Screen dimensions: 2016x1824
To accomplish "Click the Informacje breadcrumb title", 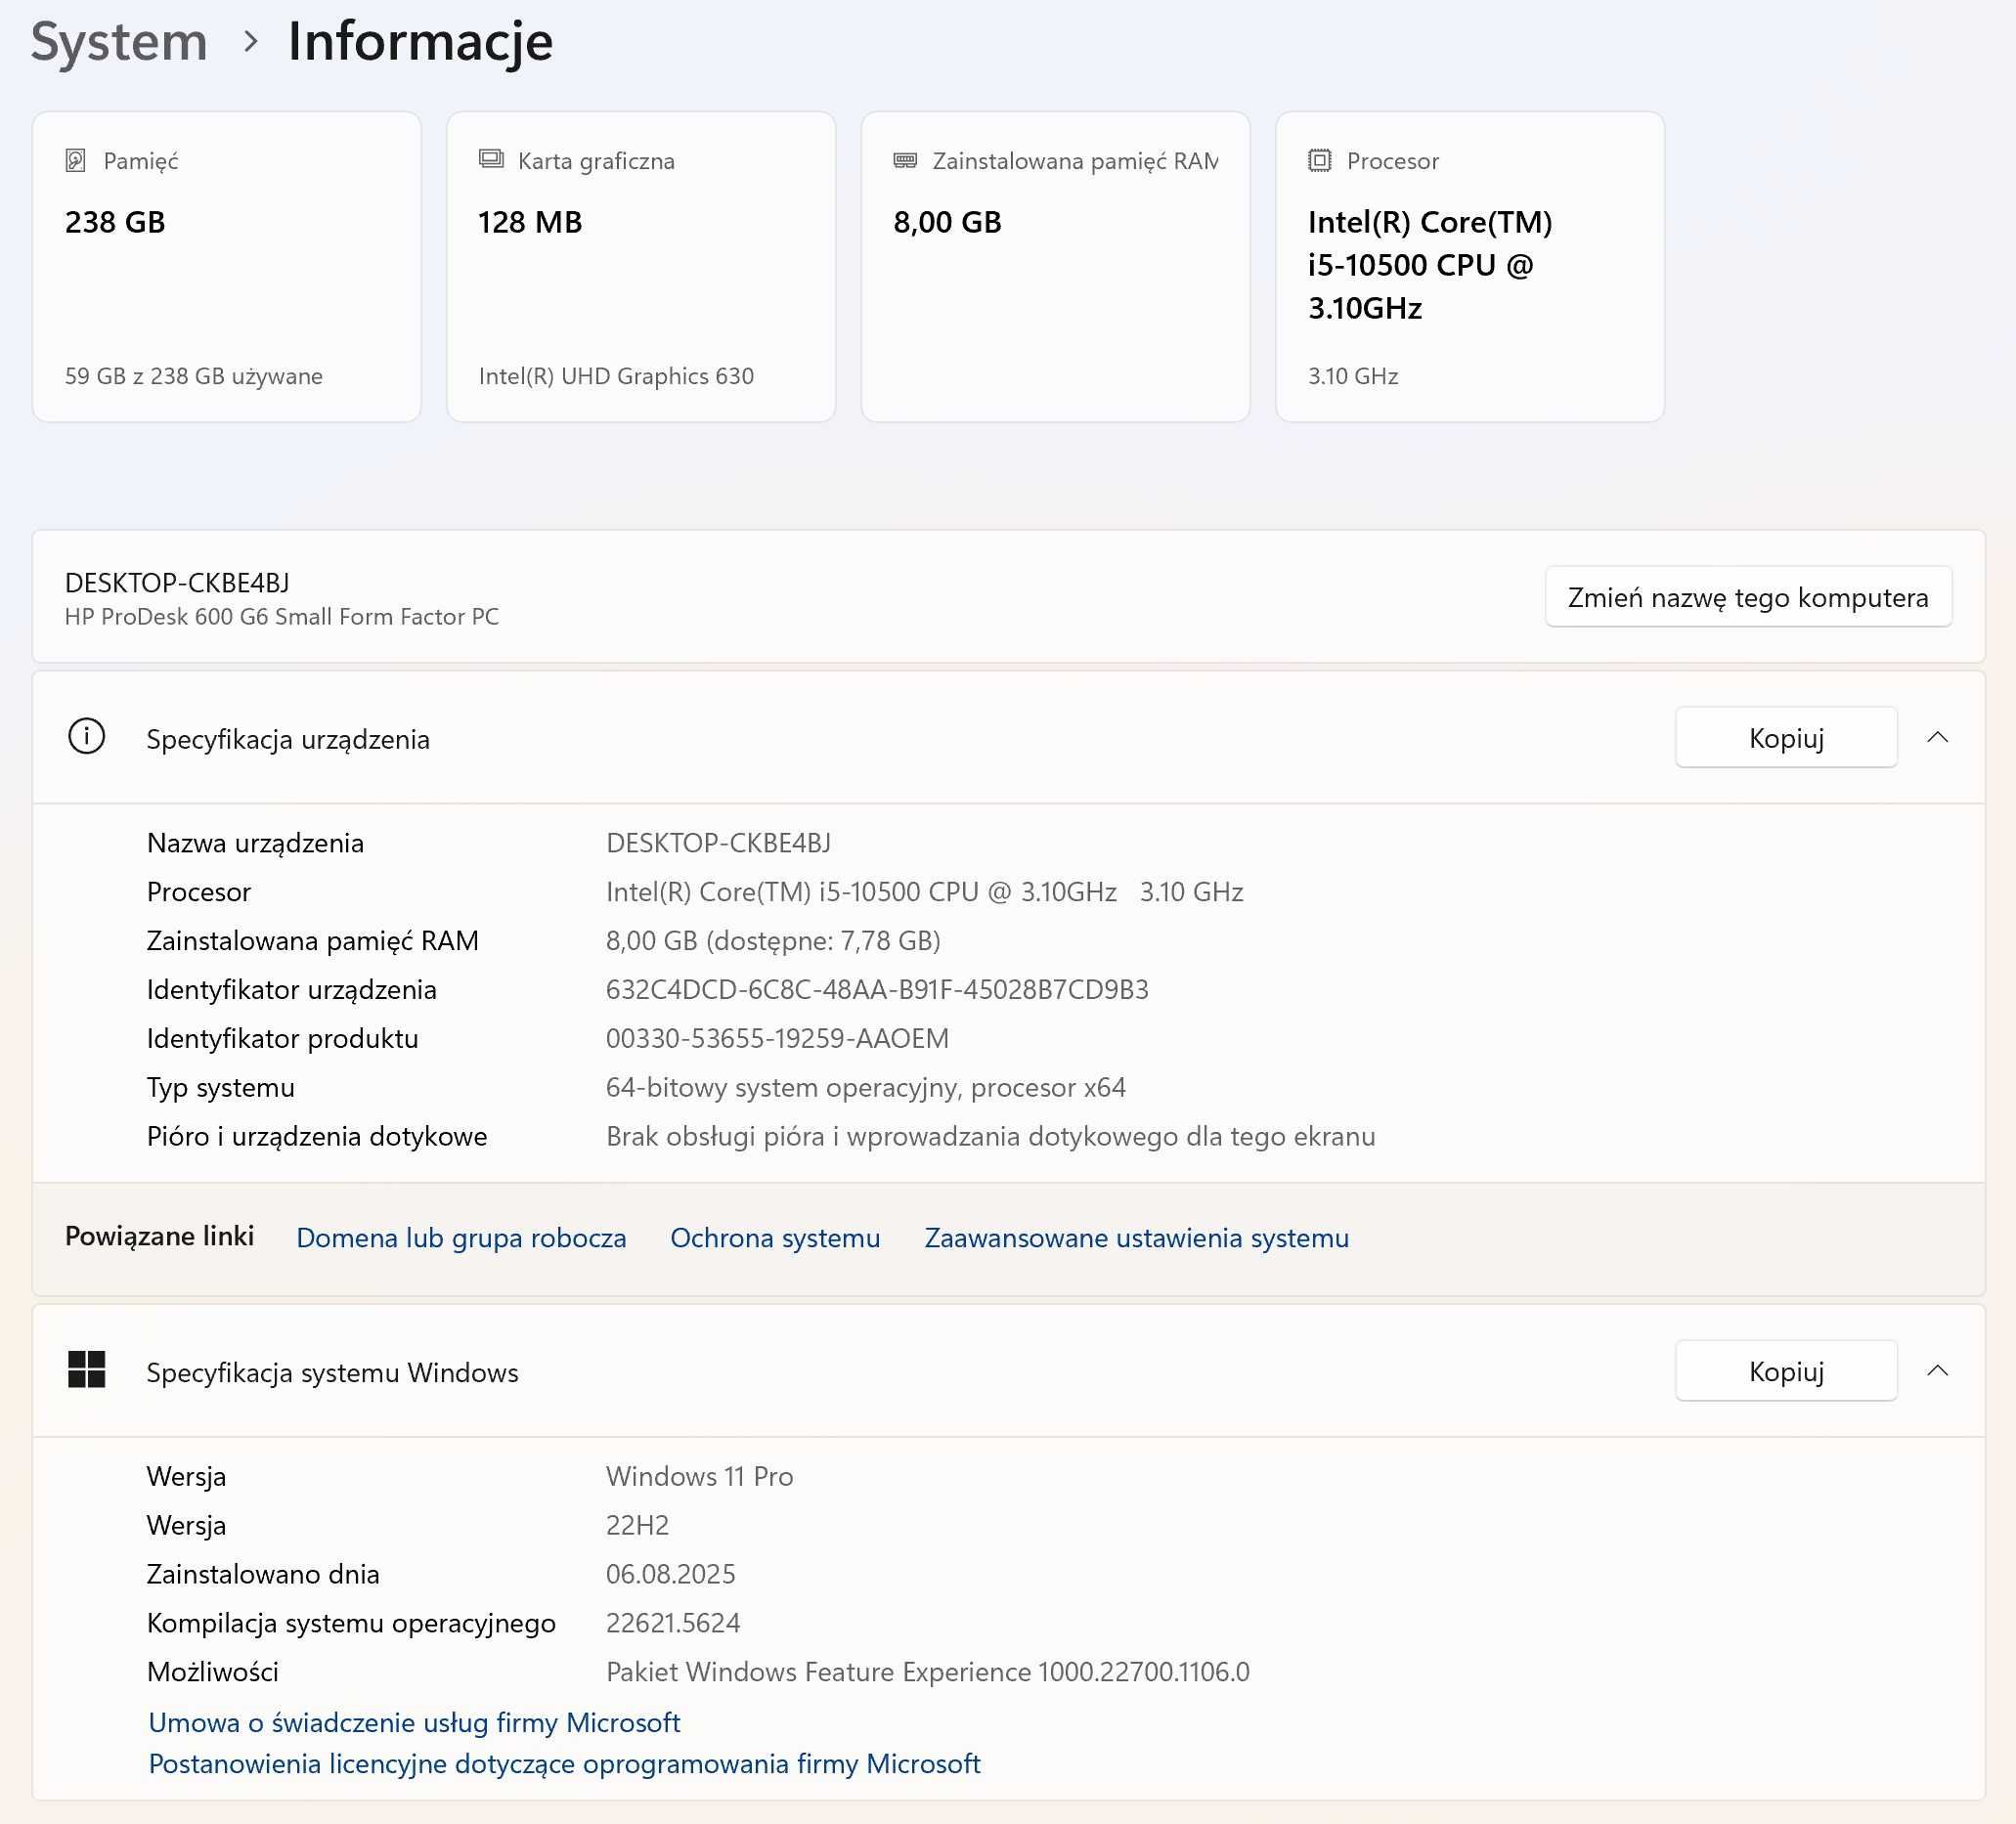I will [420, 42].
